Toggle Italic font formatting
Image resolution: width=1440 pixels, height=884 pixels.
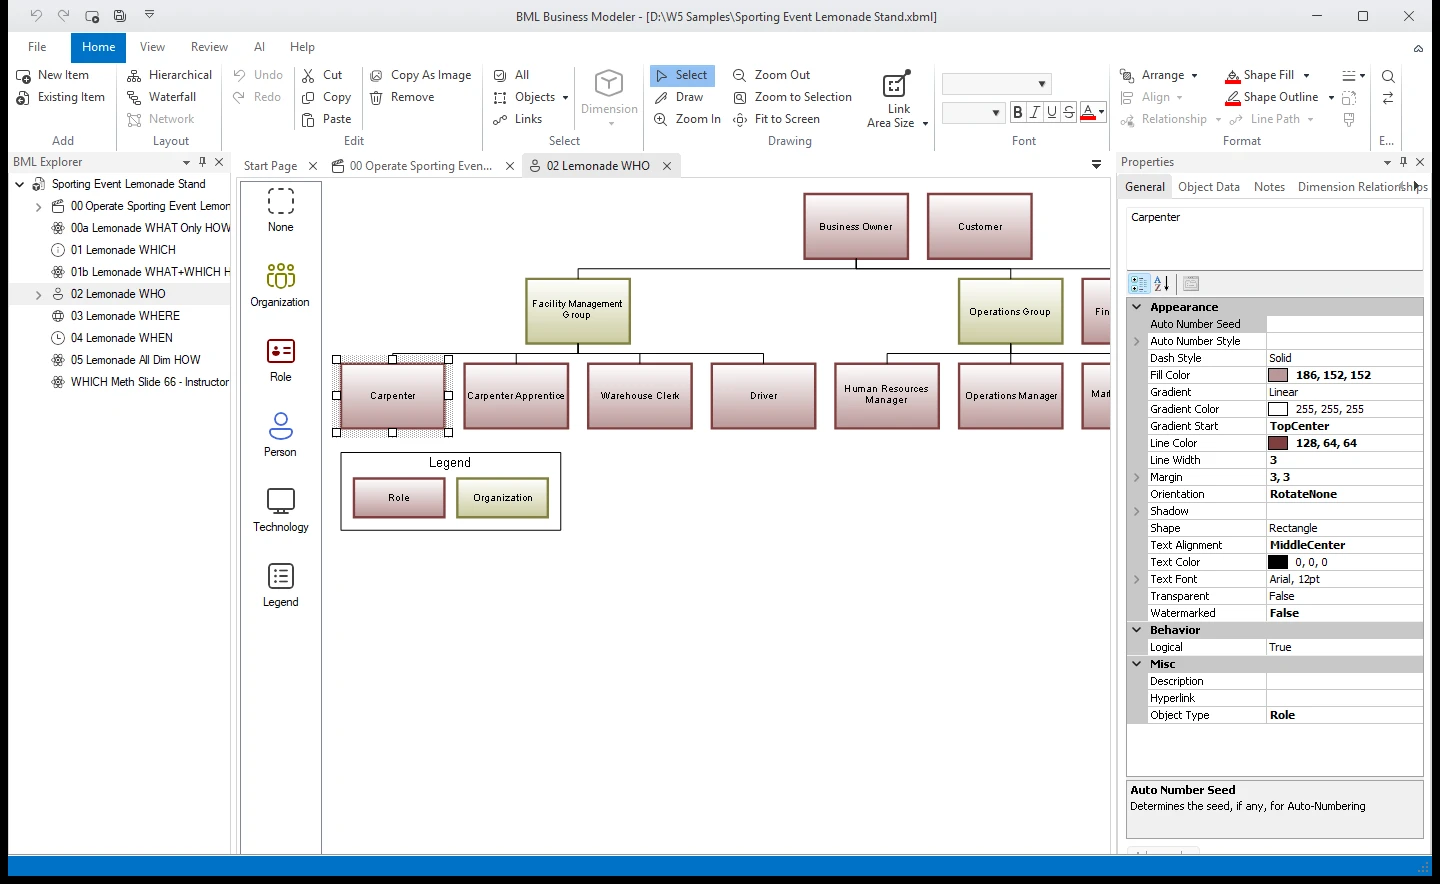pos(1035,112)
